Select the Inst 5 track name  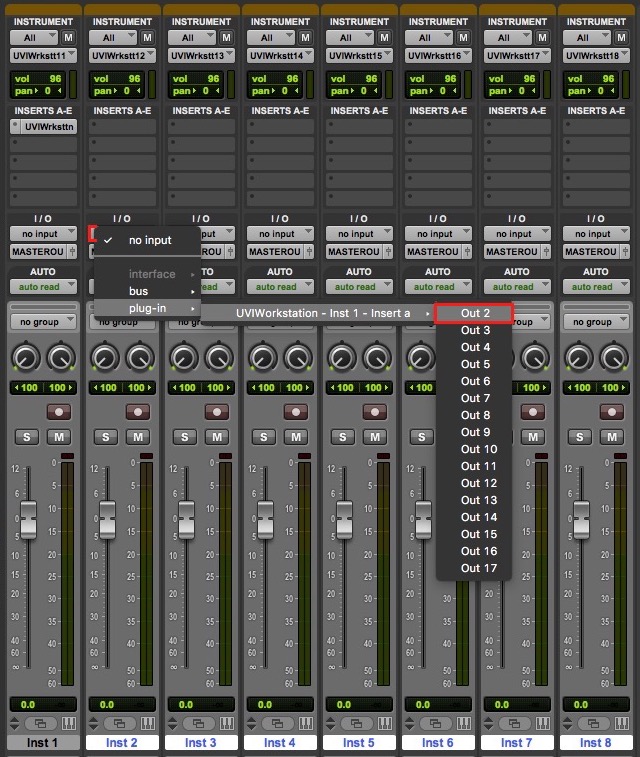359,743
